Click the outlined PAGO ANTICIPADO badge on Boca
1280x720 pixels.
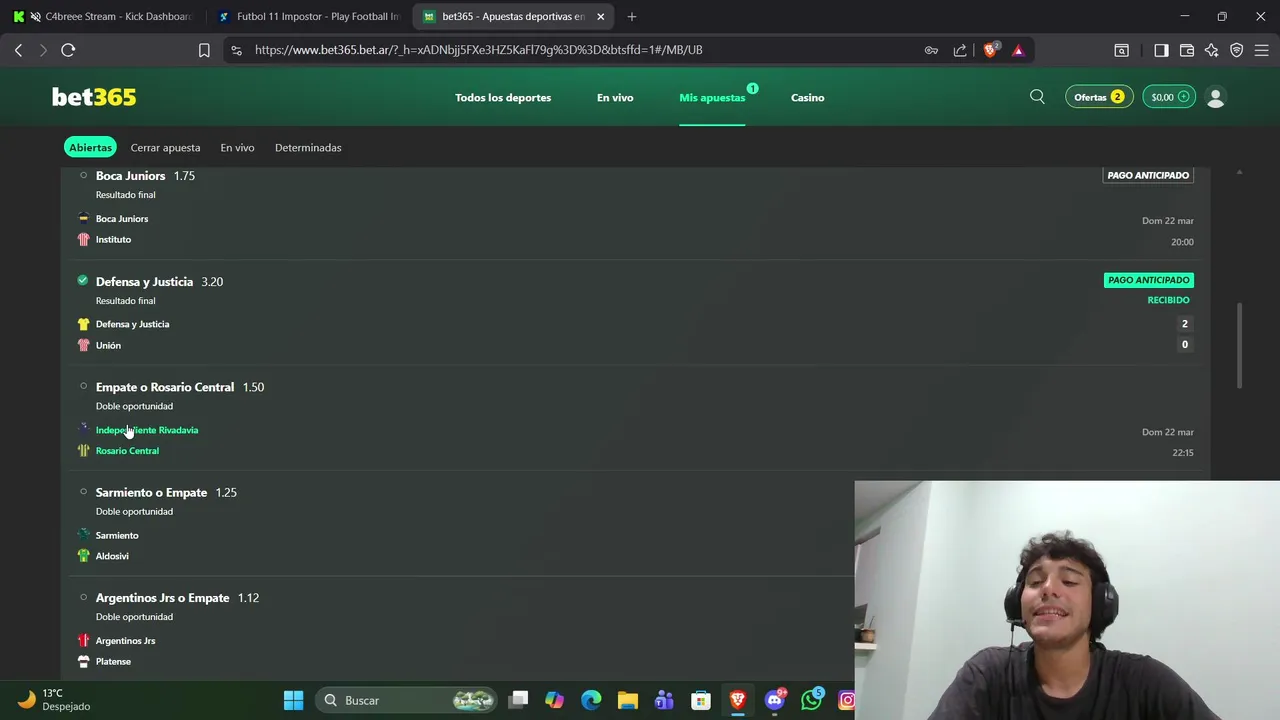coord(1149,175)
